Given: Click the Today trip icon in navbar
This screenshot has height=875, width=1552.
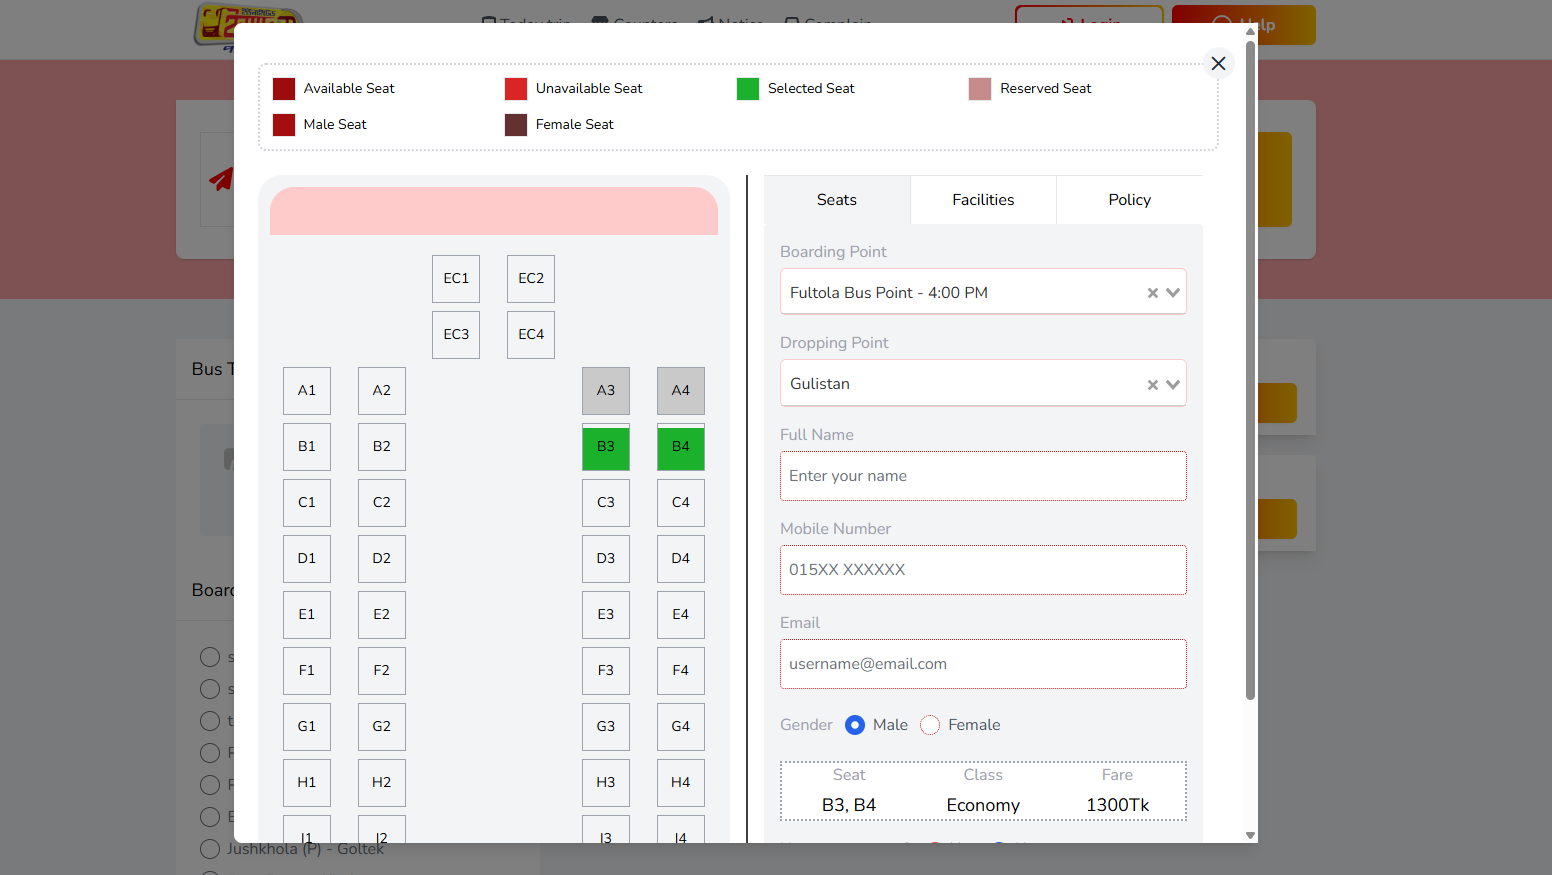Looking at the screenshot, I should [x=488, y=22].
